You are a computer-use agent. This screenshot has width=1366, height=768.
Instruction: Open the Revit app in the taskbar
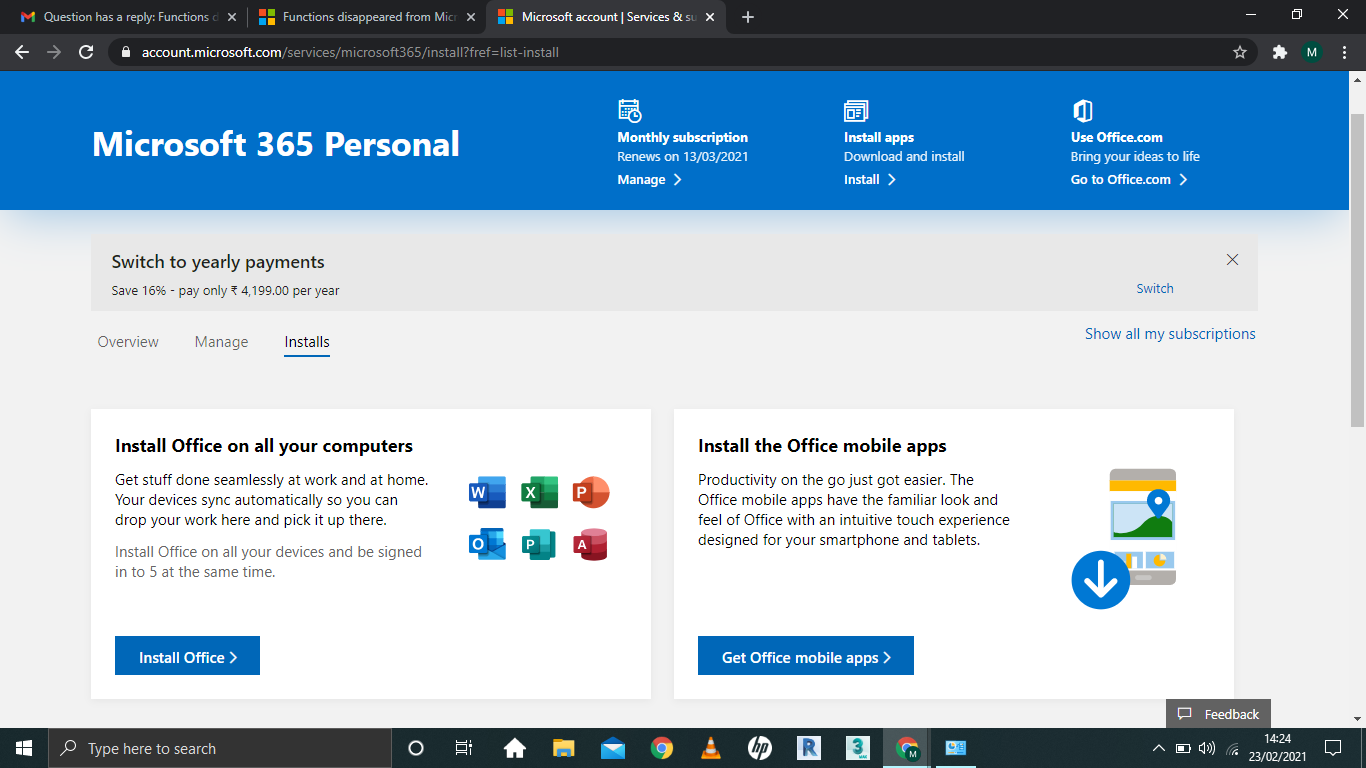point(809,748)
